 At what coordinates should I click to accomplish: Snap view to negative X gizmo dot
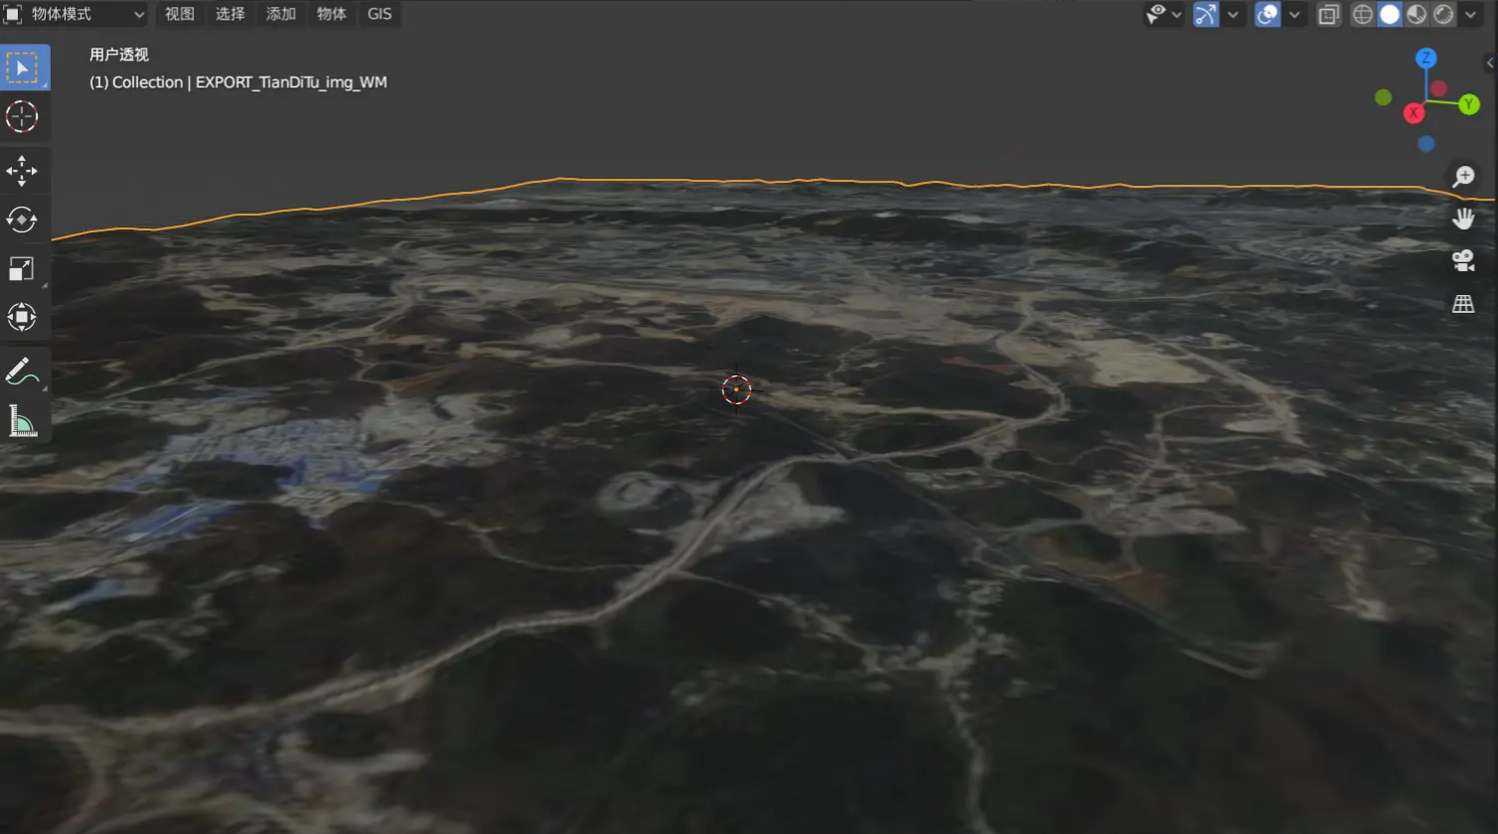(x=1439, y=89)
